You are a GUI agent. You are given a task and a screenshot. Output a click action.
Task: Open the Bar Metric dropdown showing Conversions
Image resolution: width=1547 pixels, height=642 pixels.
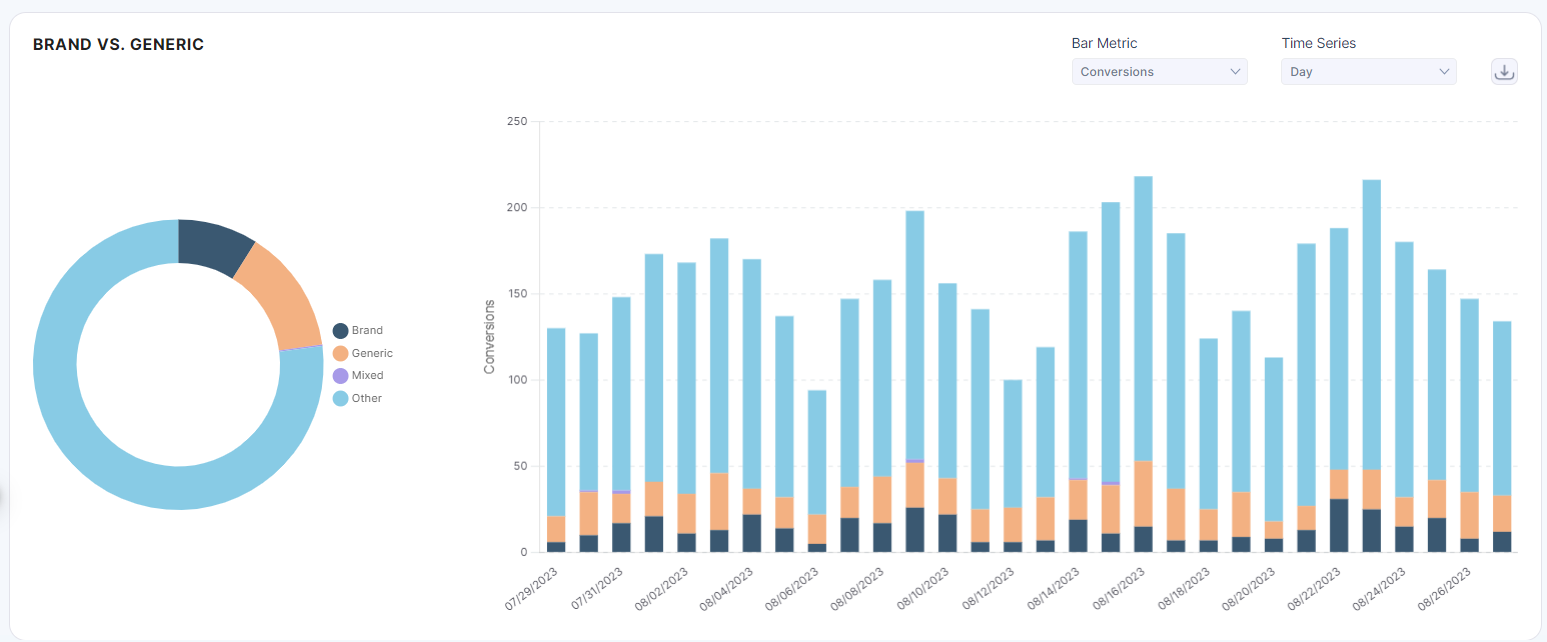[1158, 72]
